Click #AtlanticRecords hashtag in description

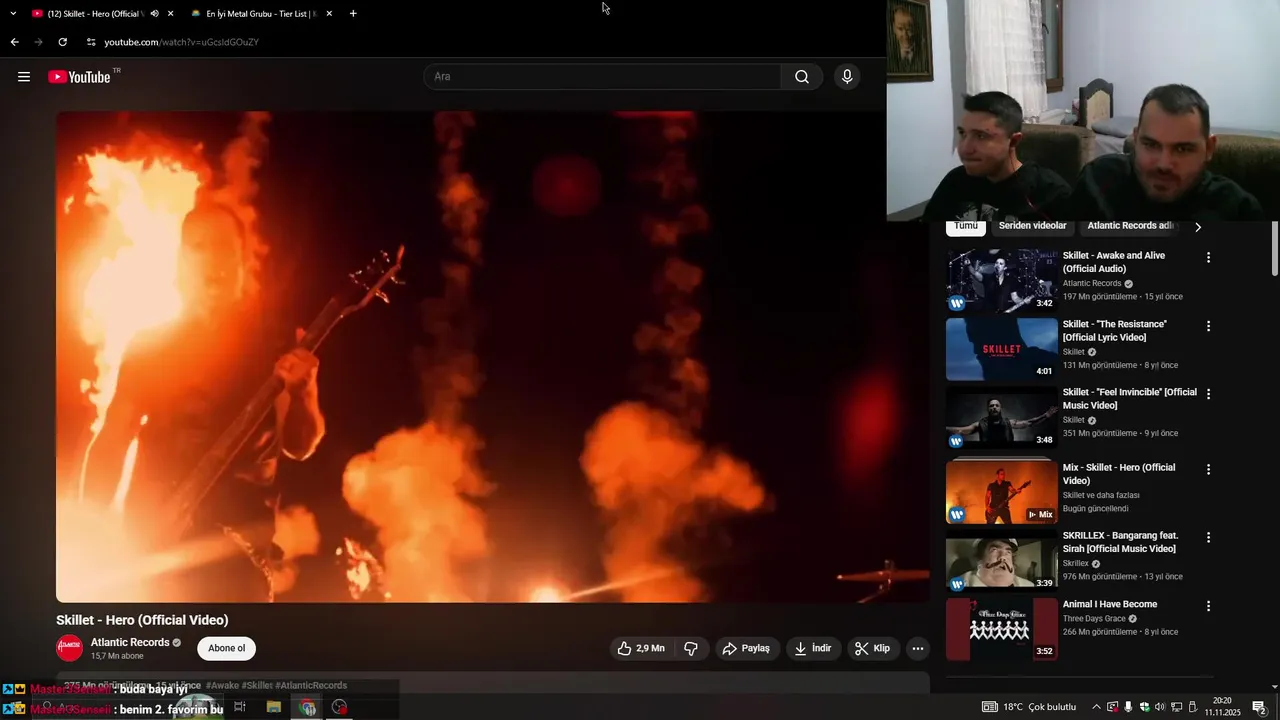(x=311, y=685)
